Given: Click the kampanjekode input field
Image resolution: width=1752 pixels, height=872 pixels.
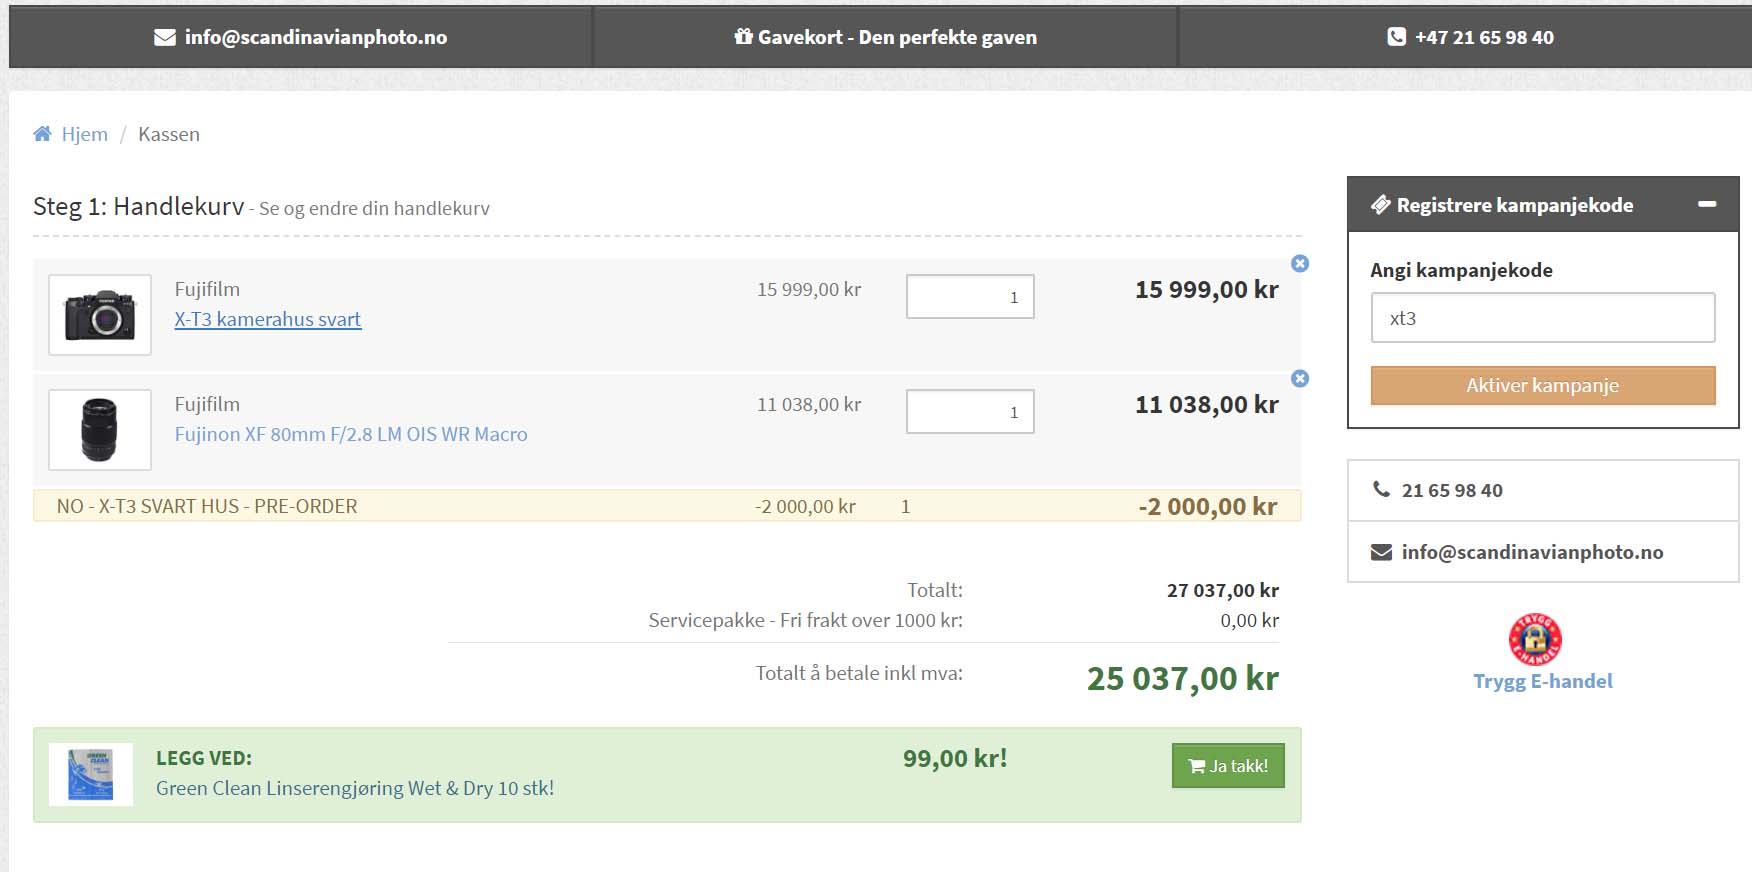Looking at the screenshot, I should pyautogui.click(x=1543, y=318).
